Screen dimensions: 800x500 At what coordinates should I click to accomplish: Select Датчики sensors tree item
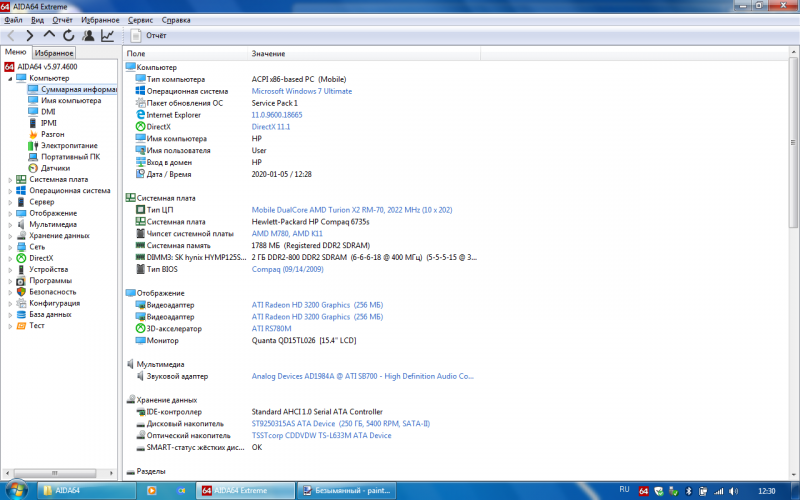[49, 168]
